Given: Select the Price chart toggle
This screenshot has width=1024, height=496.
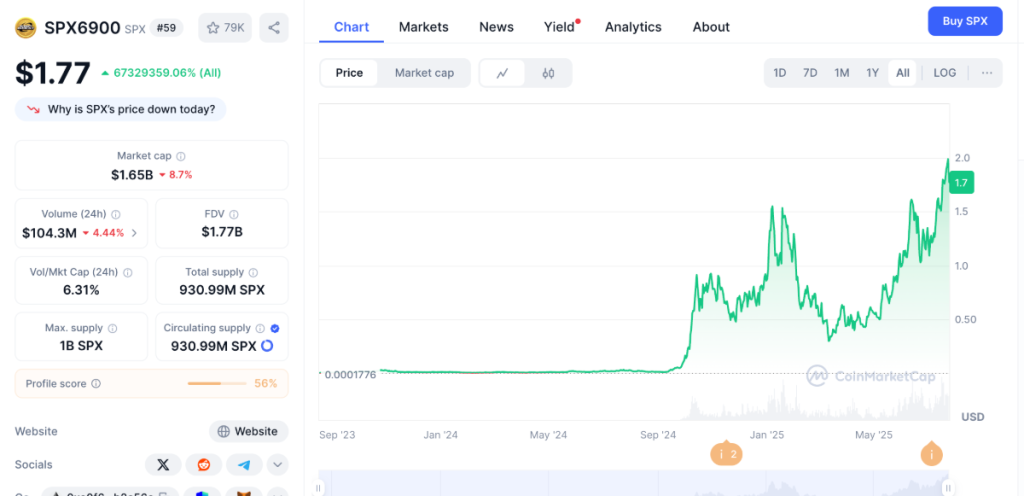Looking at the screenshot, I should pyautogui.click(x=349, y=73).
